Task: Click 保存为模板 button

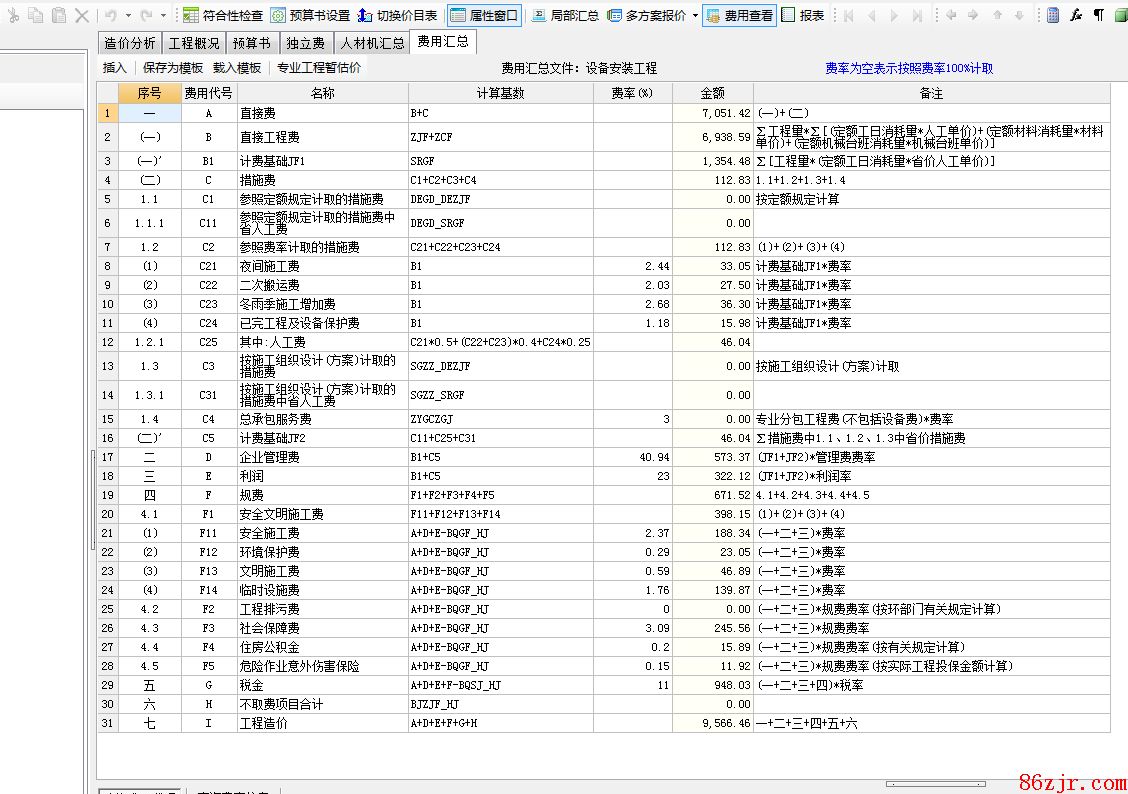Action: click(172, 68)
